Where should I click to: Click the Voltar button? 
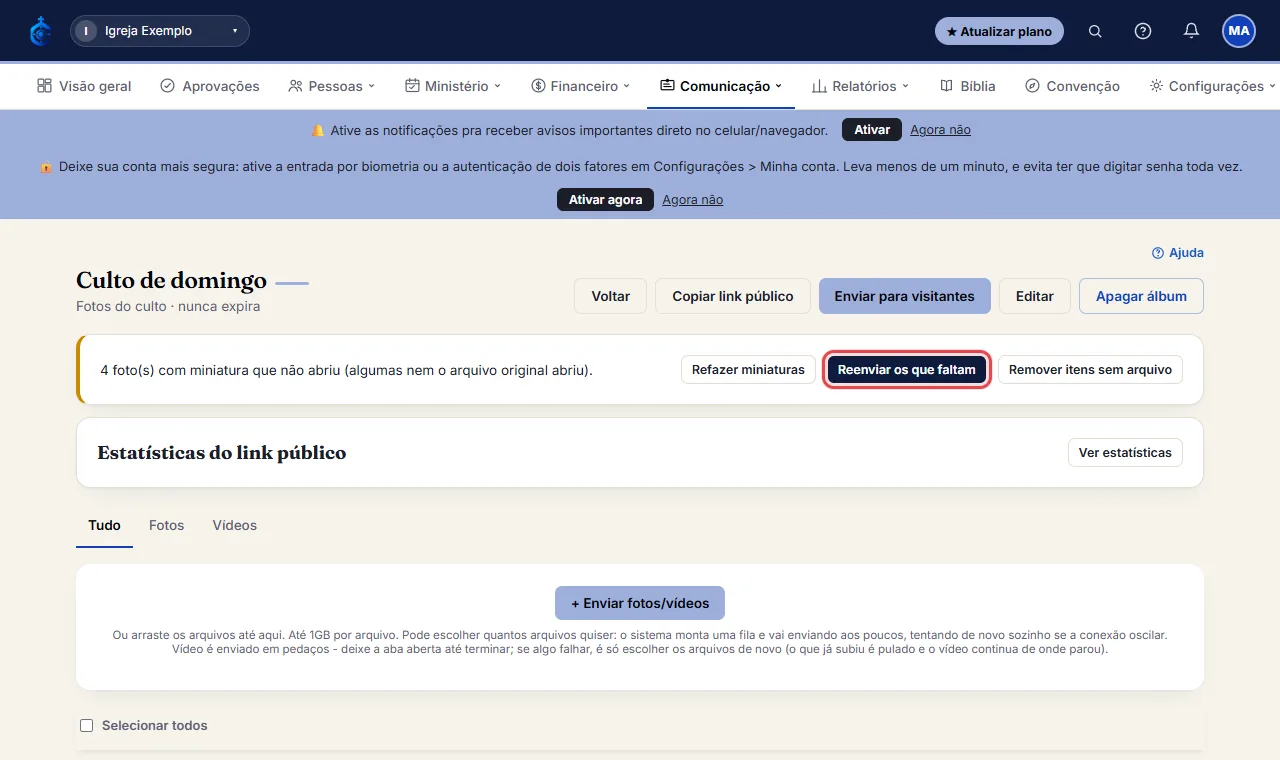click(x=610, y=296)
